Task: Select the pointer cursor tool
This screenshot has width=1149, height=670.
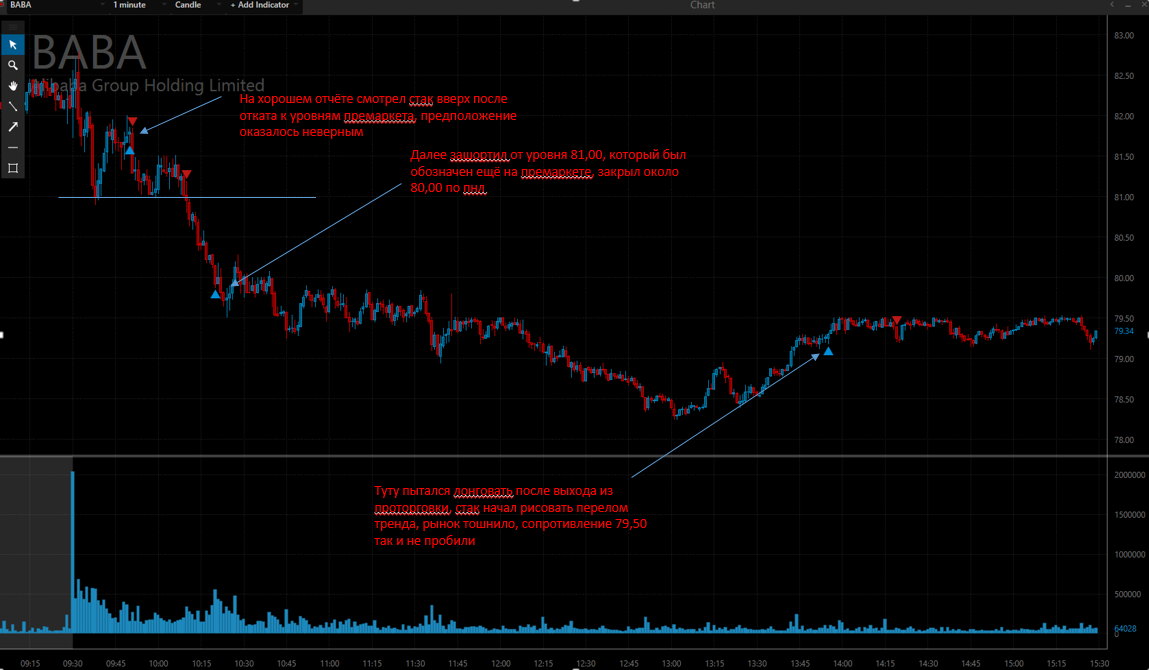Action: pyautogui.click(x=12, y=45)
